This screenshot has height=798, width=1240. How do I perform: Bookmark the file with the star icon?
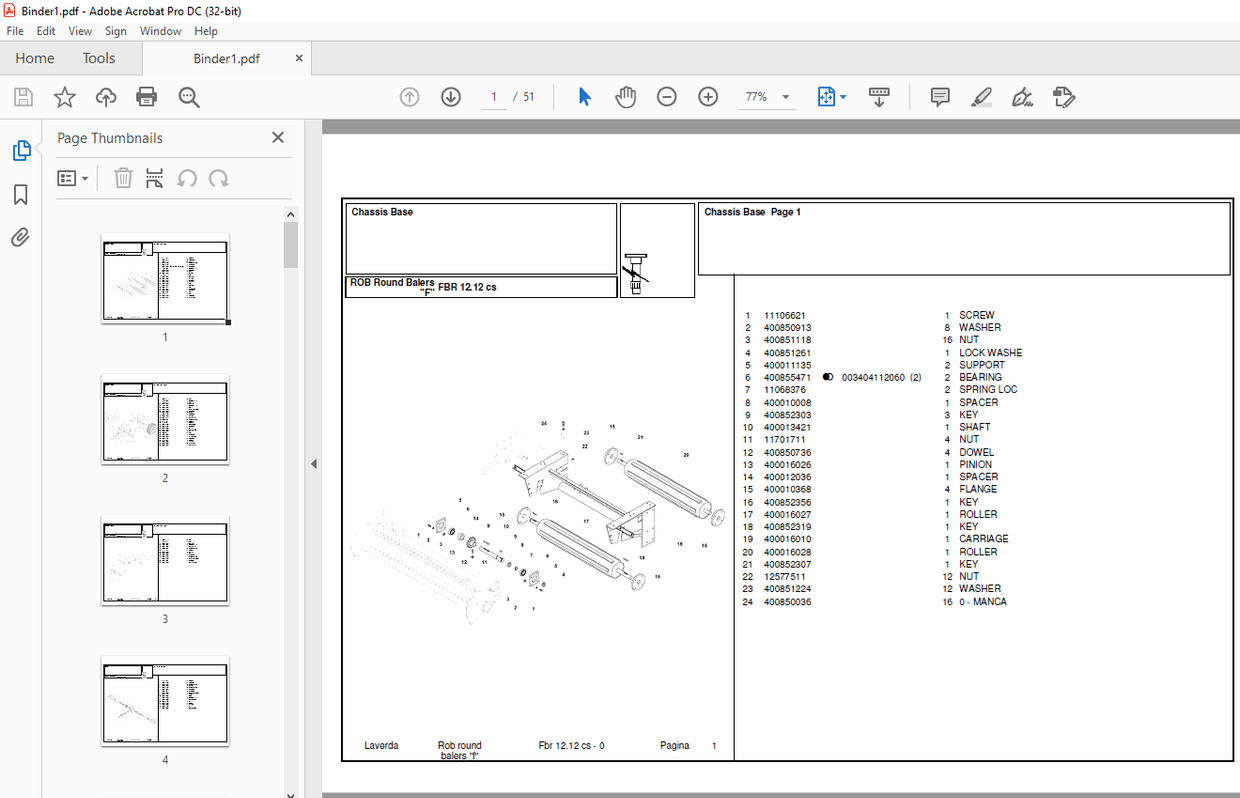coord(64,97)
